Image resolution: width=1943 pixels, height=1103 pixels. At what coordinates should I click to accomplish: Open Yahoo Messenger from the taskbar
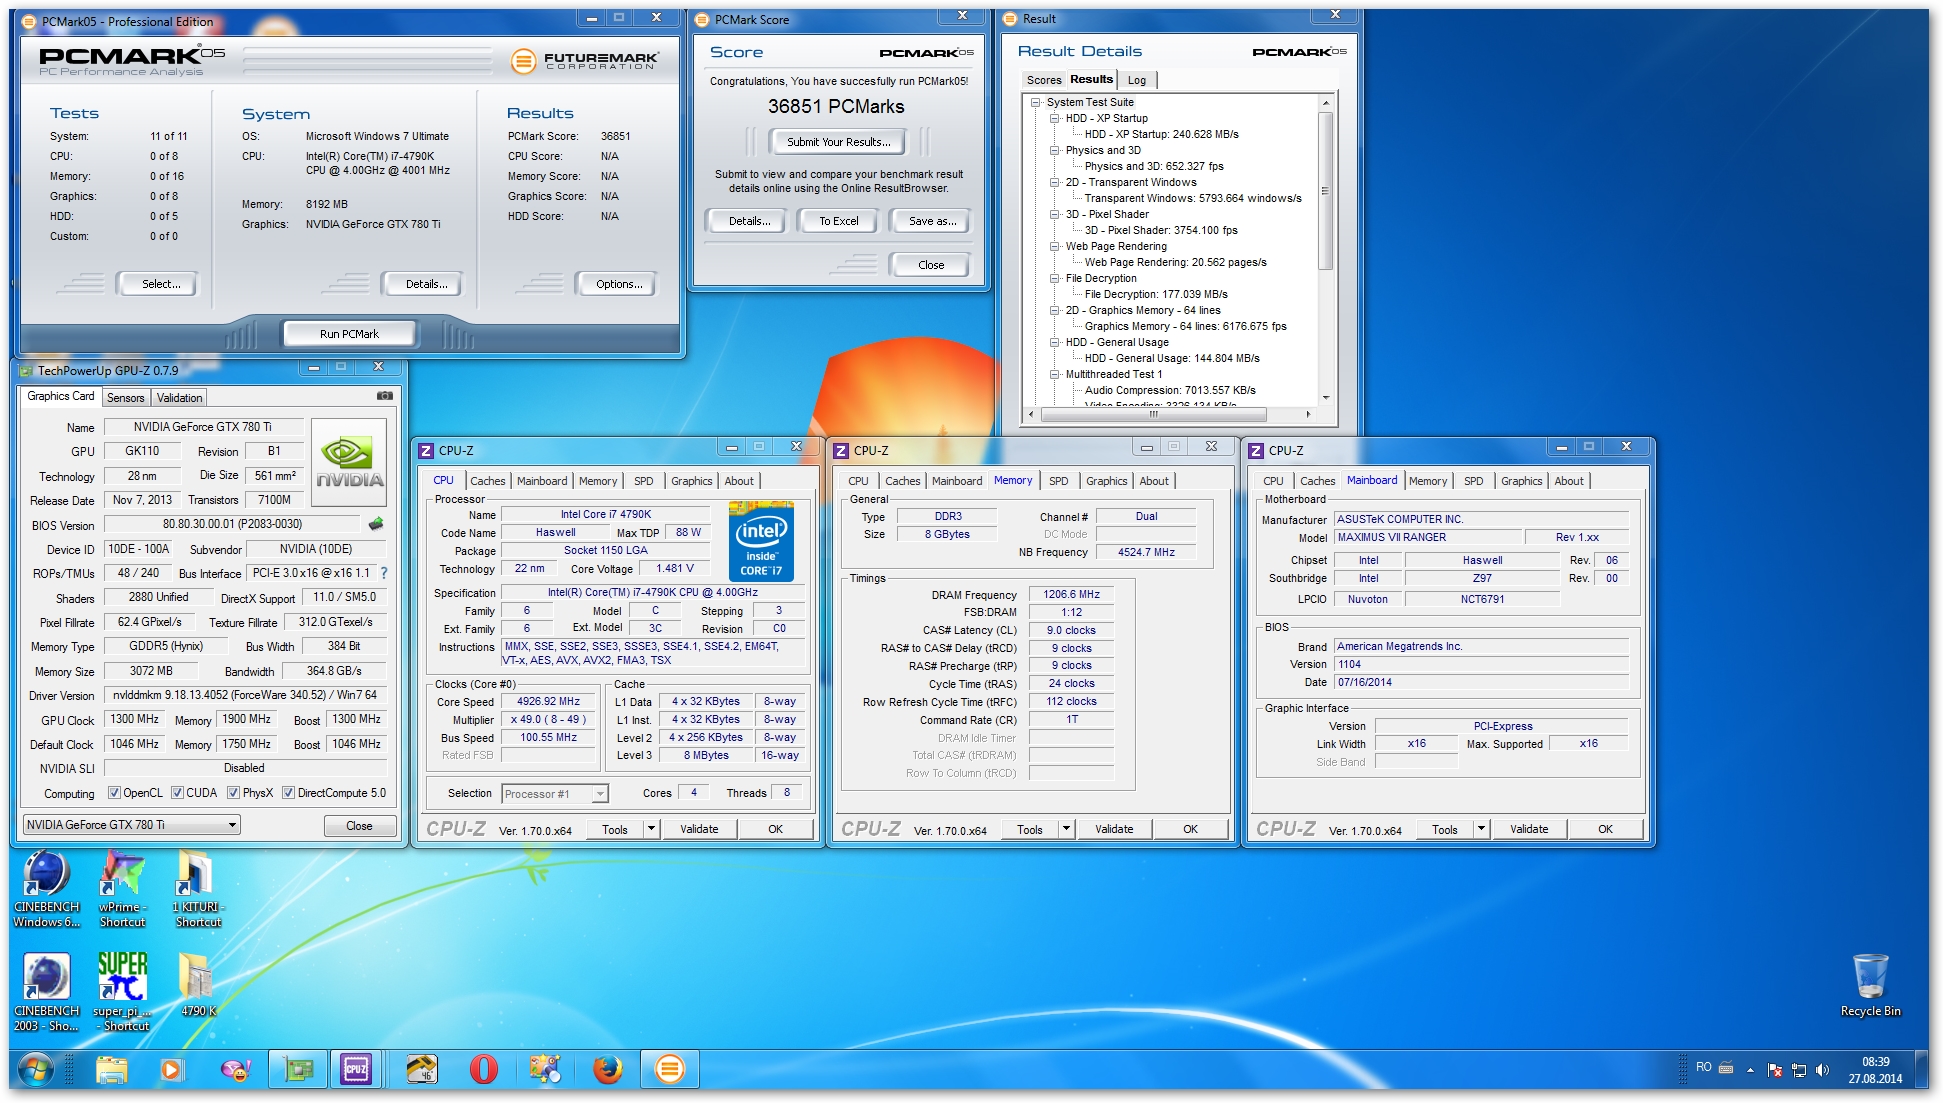(x=235, y=1070)
